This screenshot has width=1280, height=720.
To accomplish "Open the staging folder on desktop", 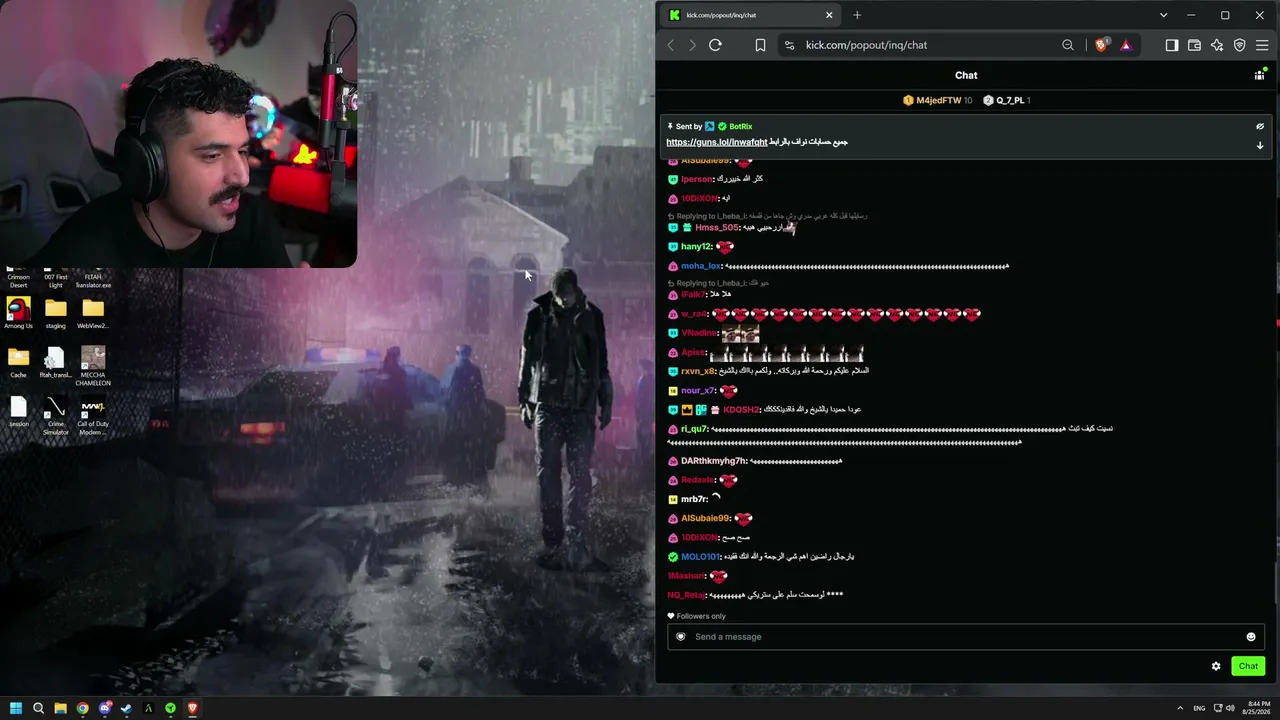I will [x=55, y=313].
